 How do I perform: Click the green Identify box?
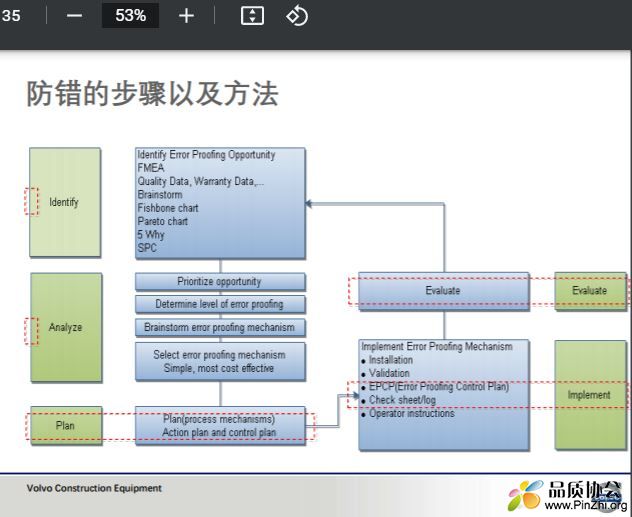tap(65, 202)
